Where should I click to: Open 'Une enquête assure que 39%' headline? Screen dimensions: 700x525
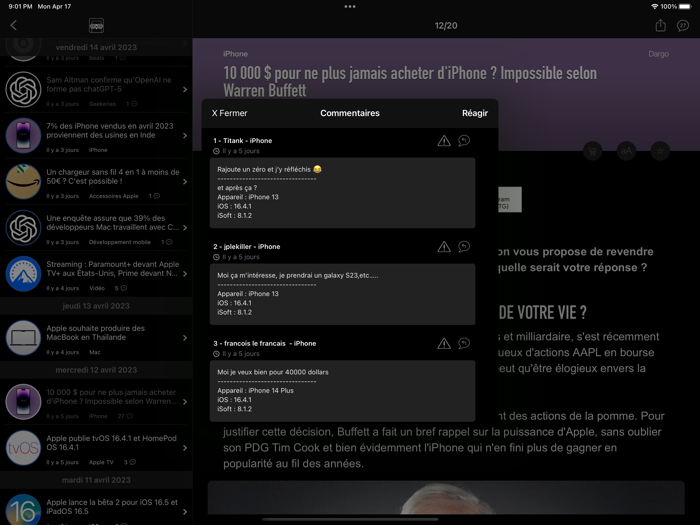pyautogui.click(x=112, y=223)
